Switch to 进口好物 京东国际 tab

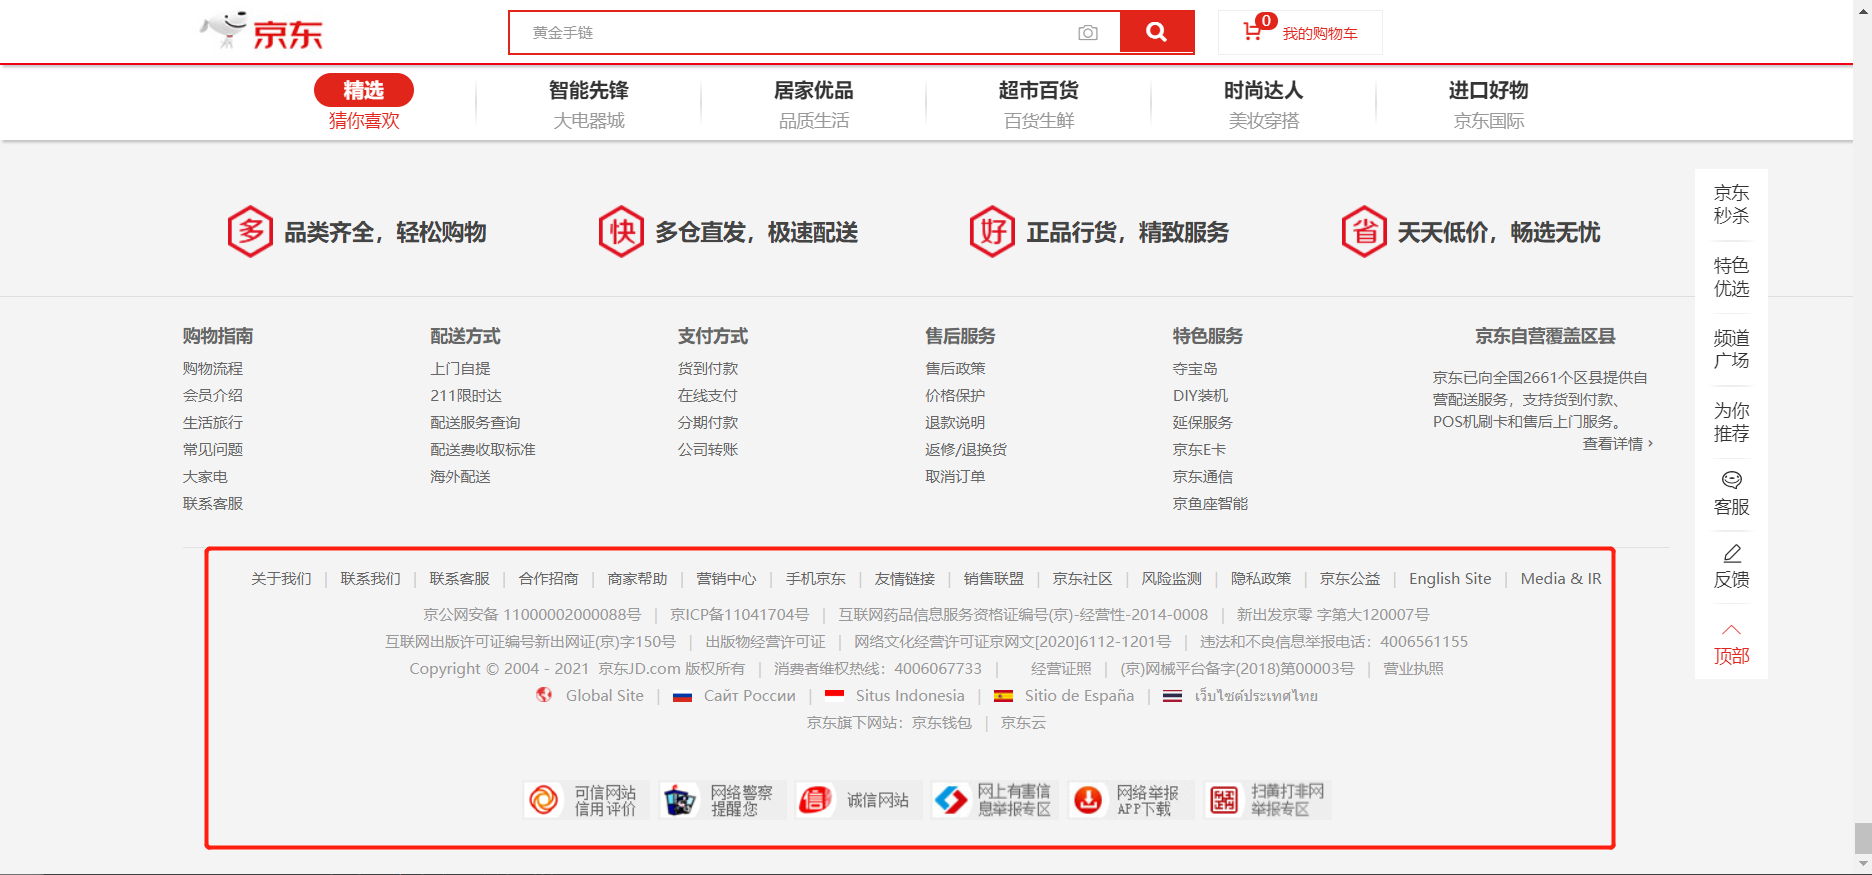1489,104
